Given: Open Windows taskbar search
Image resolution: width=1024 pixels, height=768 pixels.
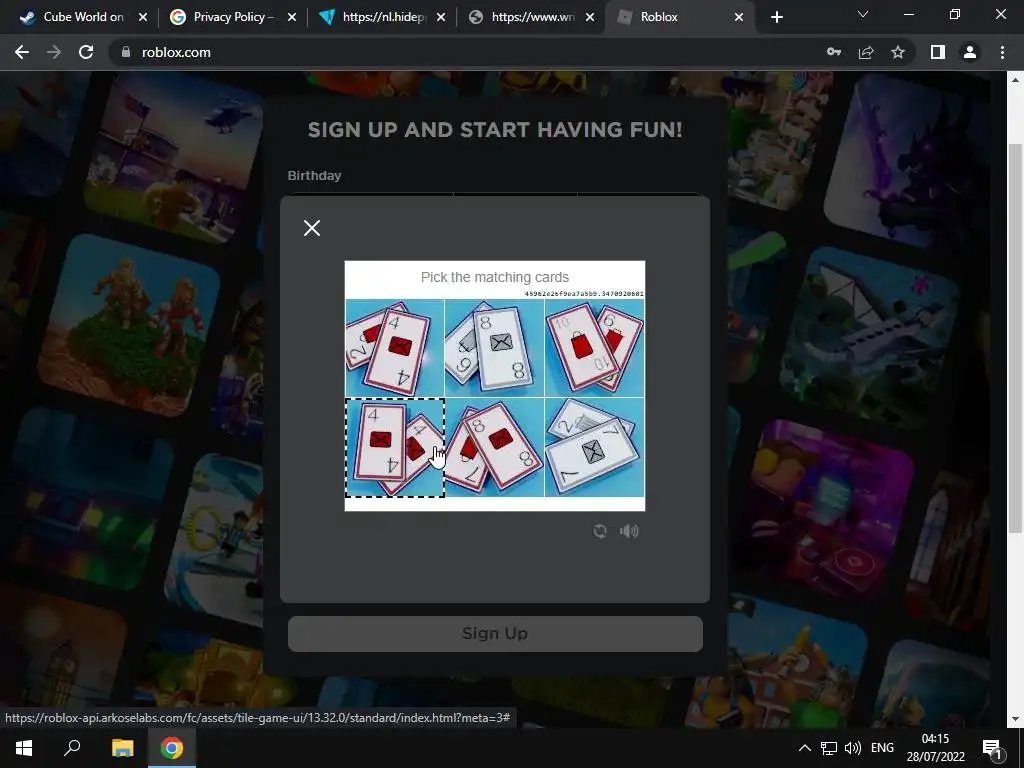Looking at the screenshot, I should point(72,748).
